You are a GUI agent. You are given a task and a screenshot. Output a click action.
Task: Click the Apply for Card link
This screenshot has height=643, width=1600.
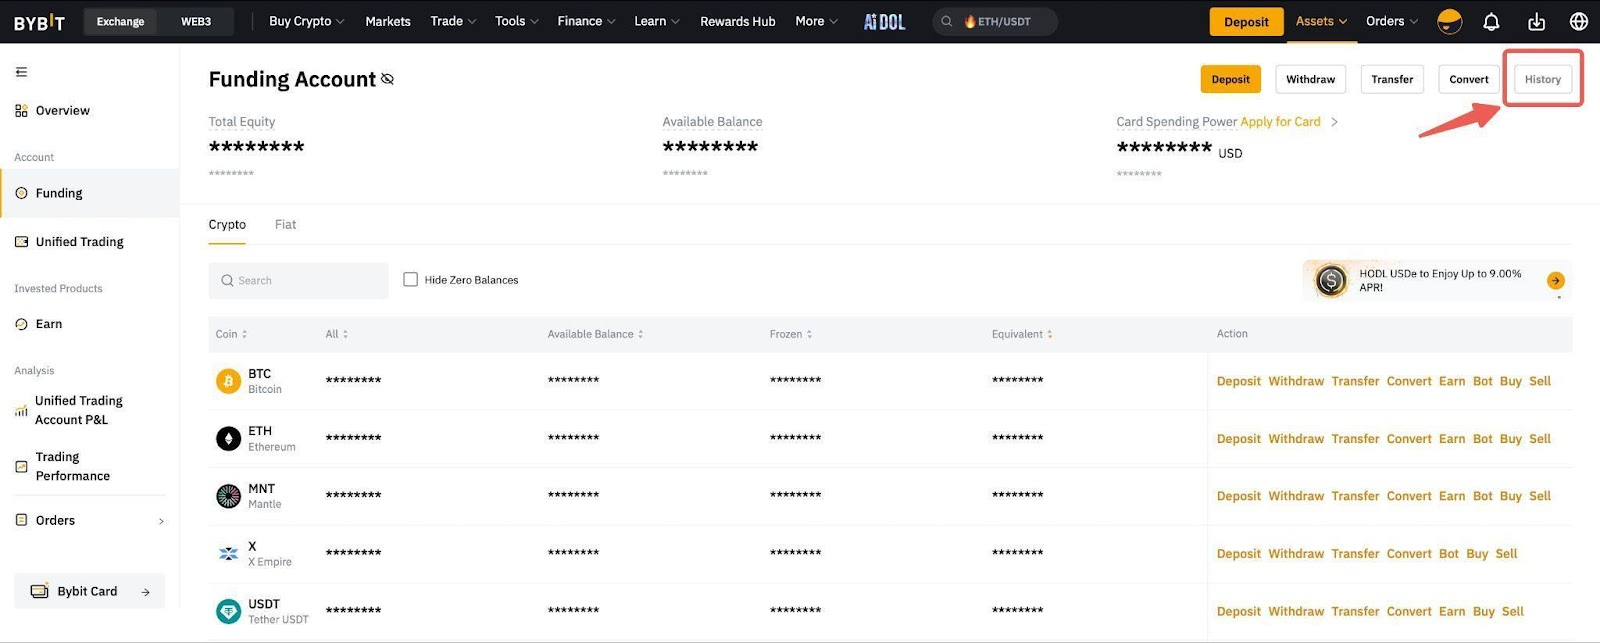click(x=1280, y=122)
